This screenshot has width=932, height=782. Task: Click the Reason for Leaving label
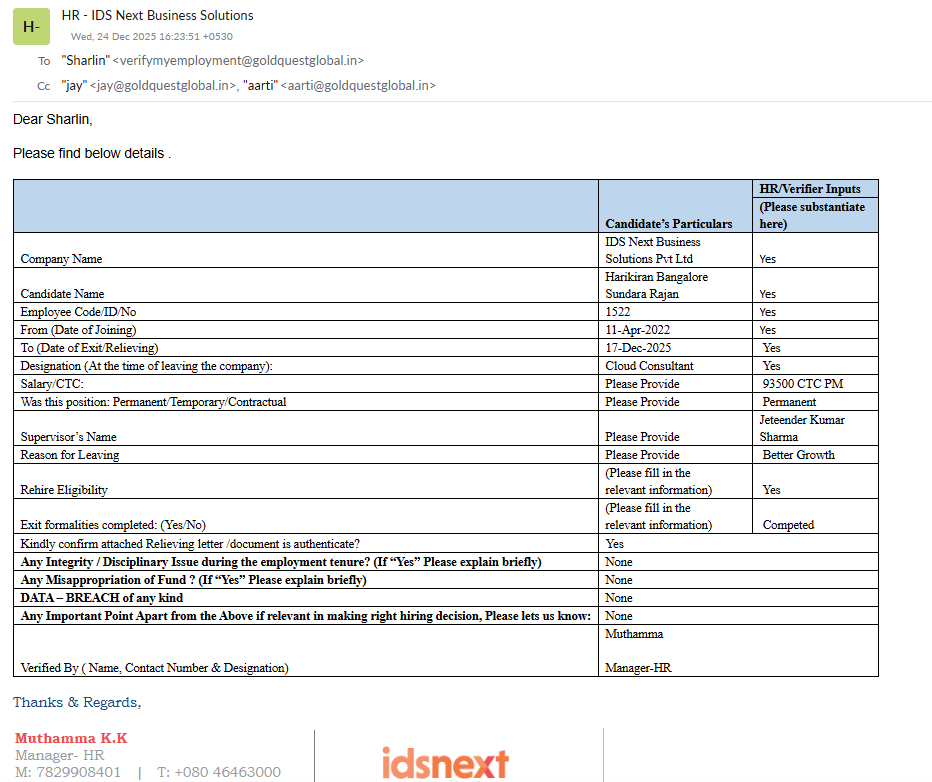coord(70,455)
